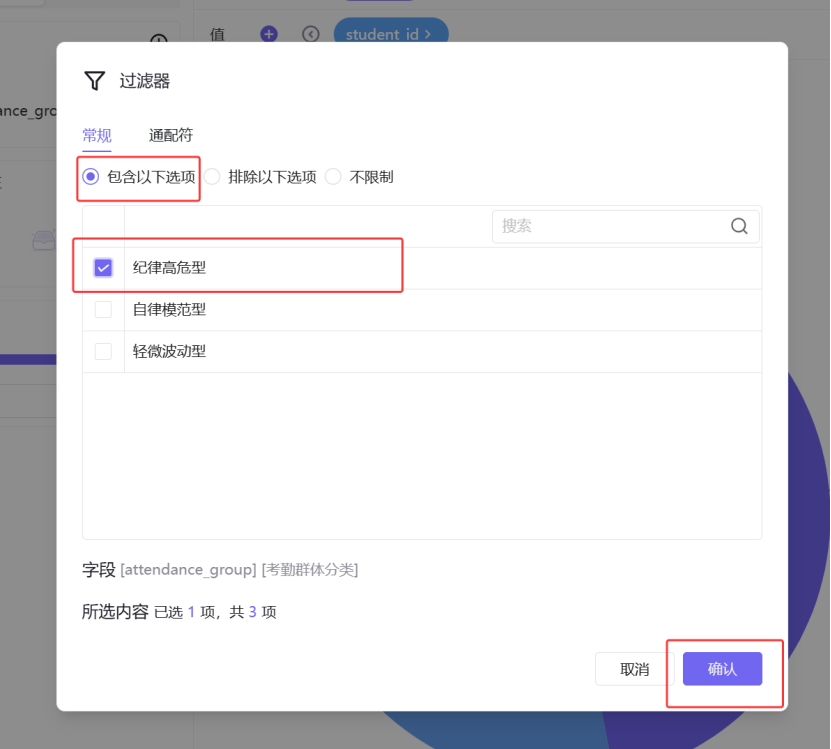Viewport: 831px width, 749px height.
Task: Click the [考勤群体分类] field description
Action: [x=310, y=570]
